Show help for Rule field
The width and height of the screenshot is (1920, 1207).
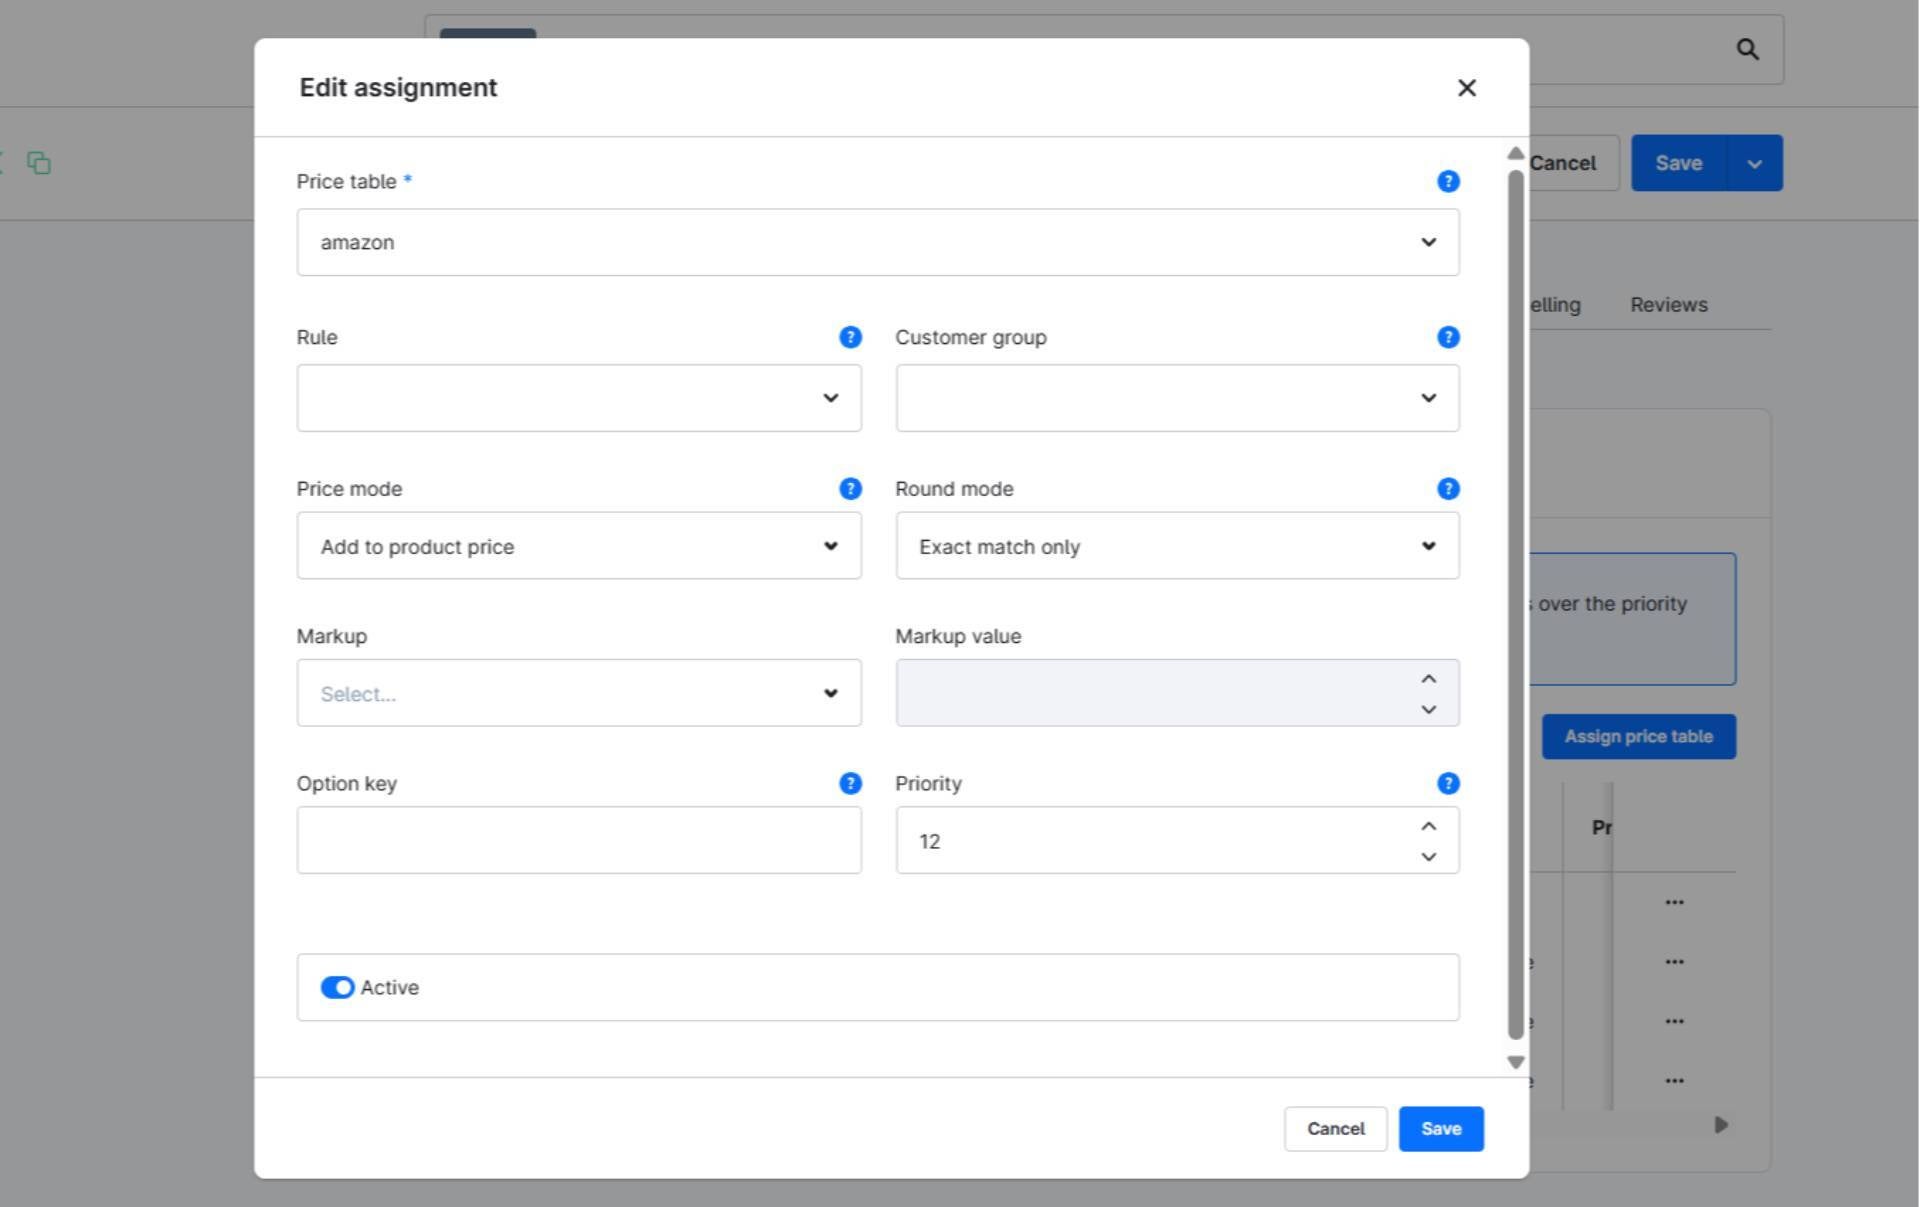coord(850,337)
